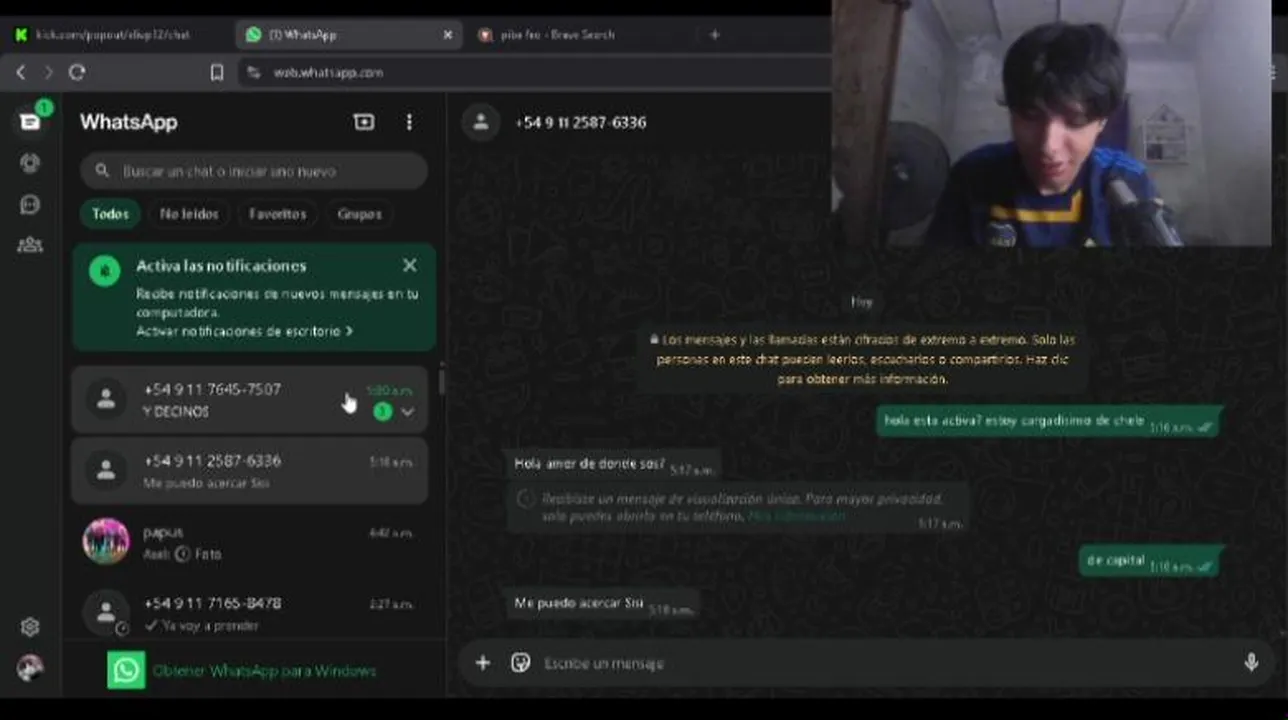Select the No leídos filter
Screen dimensions: 1288x720
coord(189,214)
